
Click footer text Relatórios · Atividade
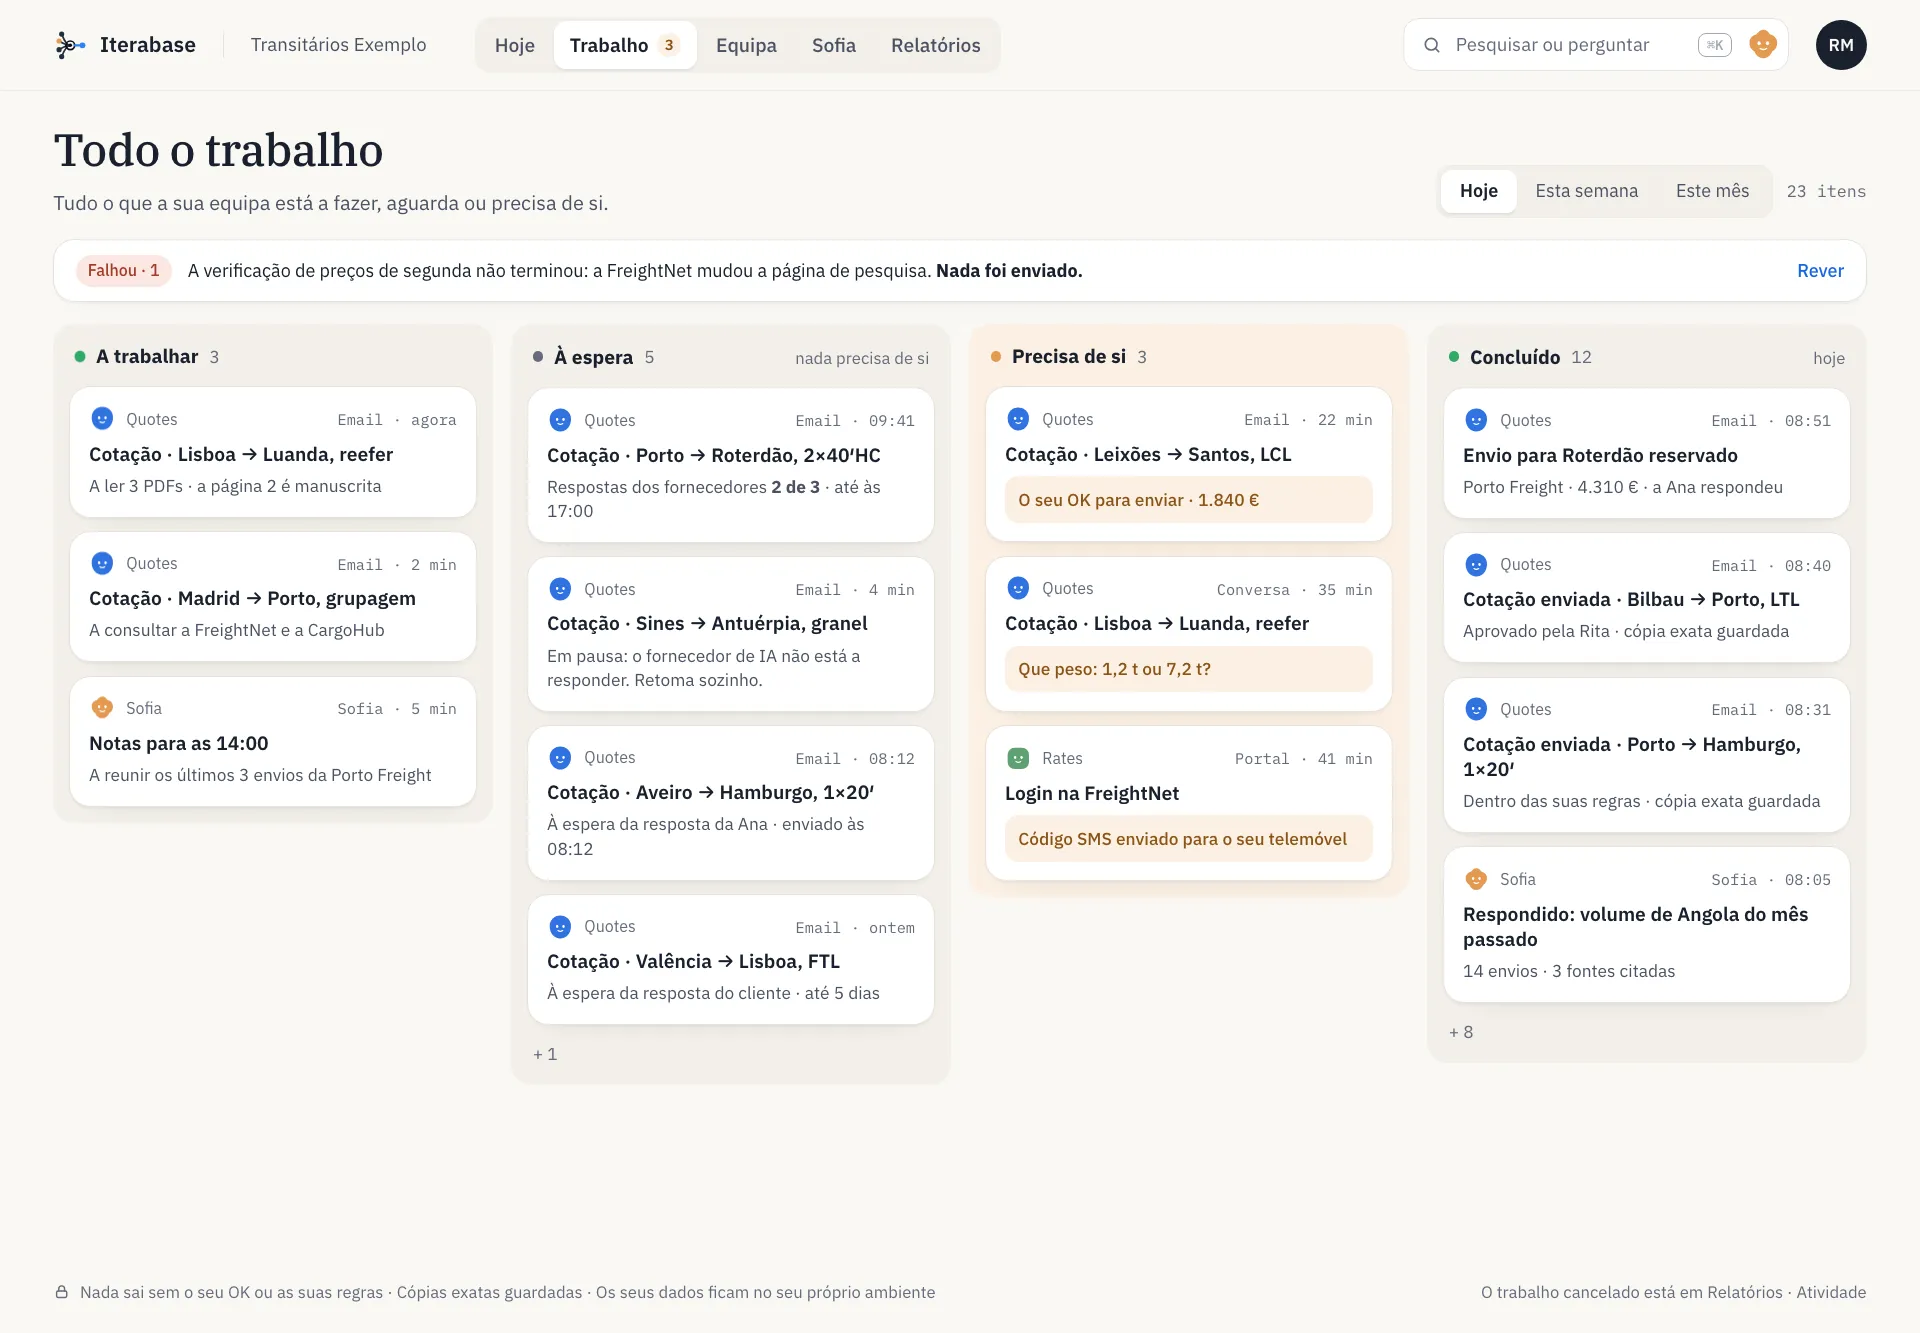pyautogui.click(x=1786, y=1292)
